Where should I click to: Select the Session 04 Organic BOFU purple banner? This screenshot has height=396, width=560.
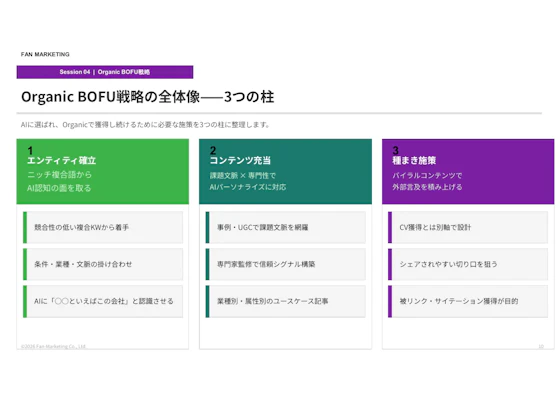(105, 72)
